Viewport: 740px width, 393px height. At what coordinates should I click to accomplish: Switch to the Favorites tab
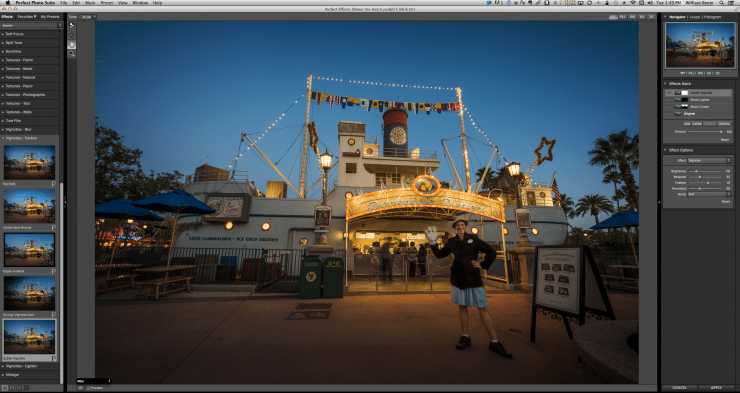pyautogui.click(x=26, y=17)
